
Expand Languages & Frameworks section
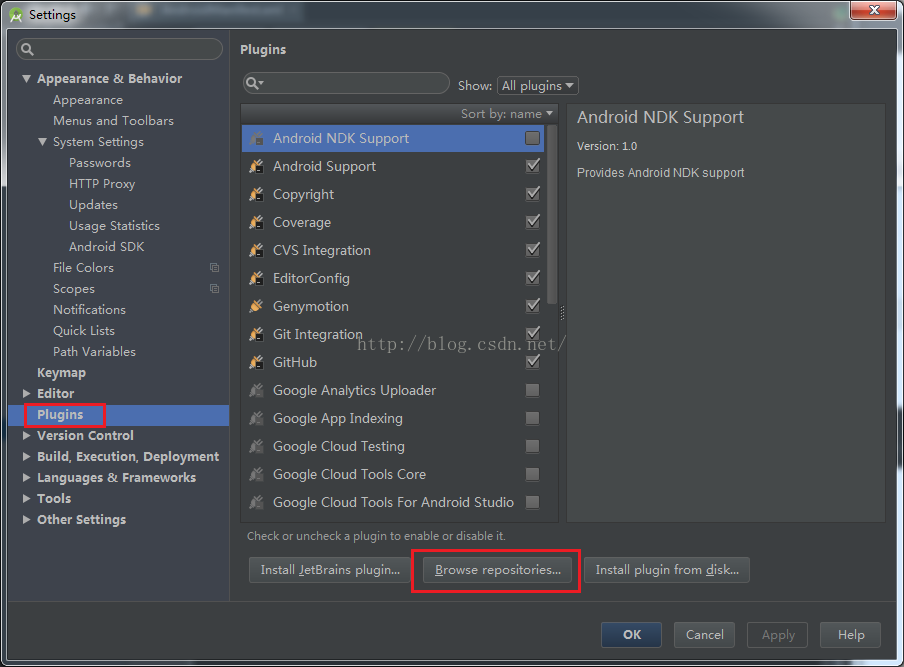(x=26, y=477)
